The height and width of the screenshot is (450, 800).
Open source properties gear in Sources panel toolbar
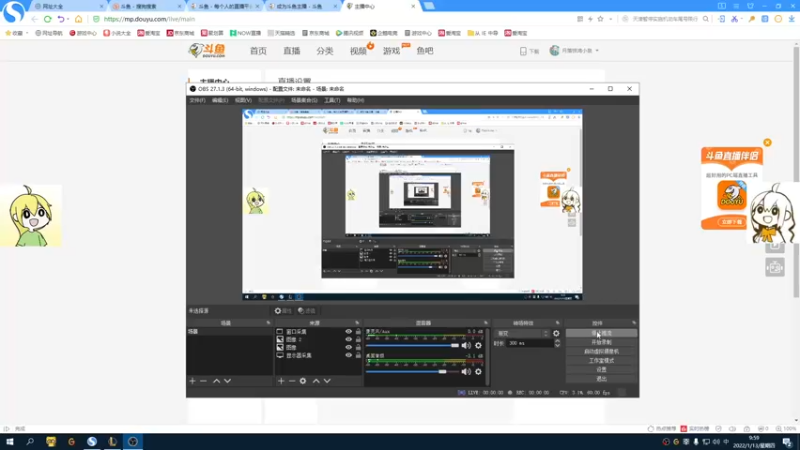point(303,381)
